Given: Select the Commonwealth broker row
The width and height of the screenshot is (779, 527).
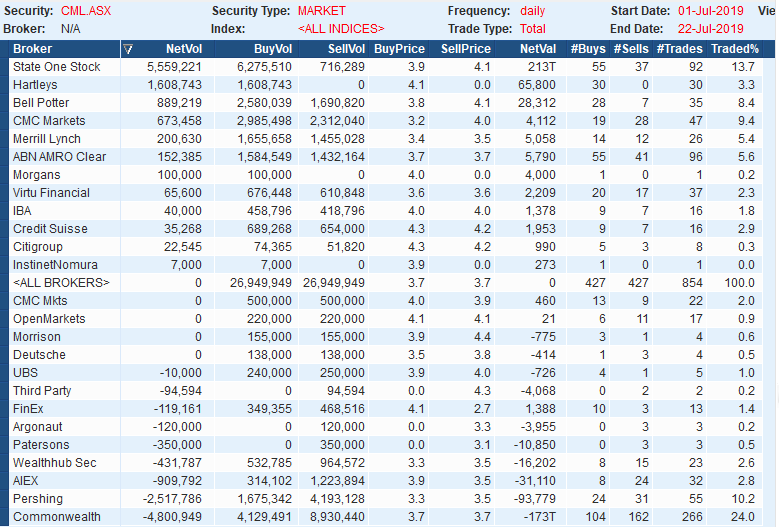Looking at the screenshot, I should pyautogui.click(x=386, y=517).
